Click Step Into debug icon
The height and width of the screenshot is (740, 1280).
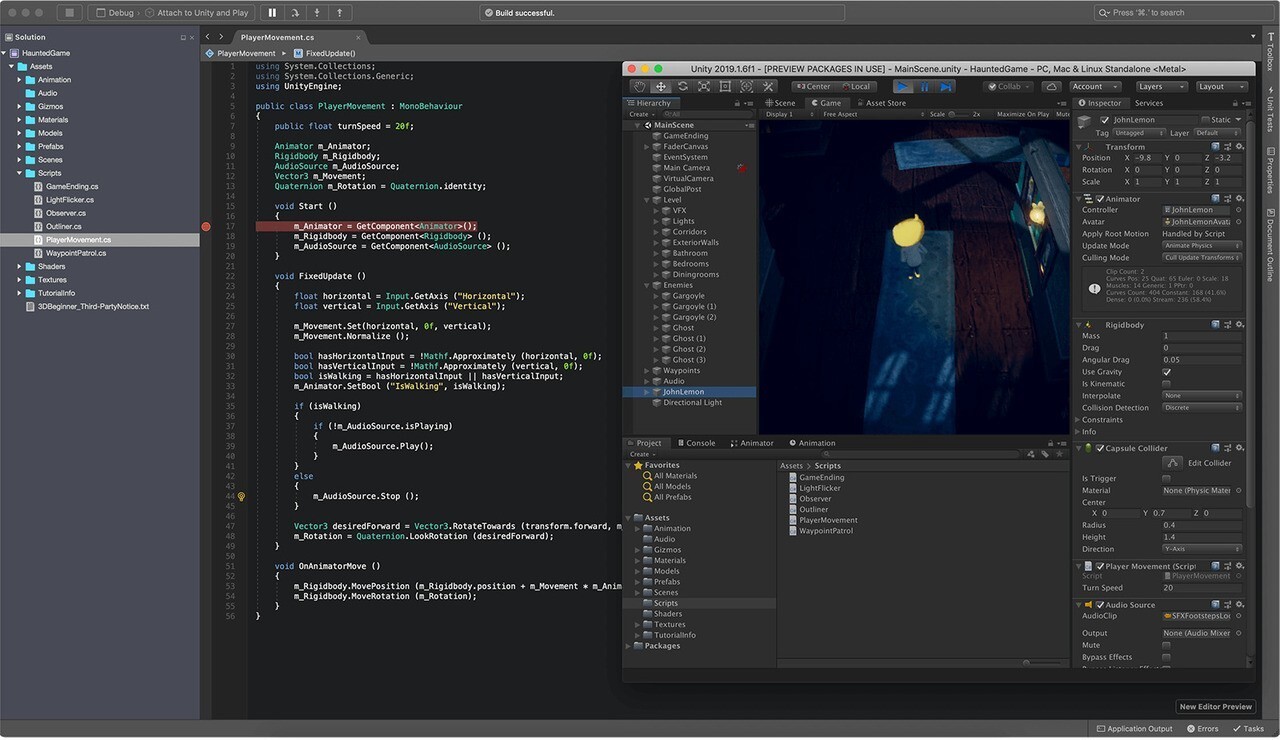click(318, 13)
